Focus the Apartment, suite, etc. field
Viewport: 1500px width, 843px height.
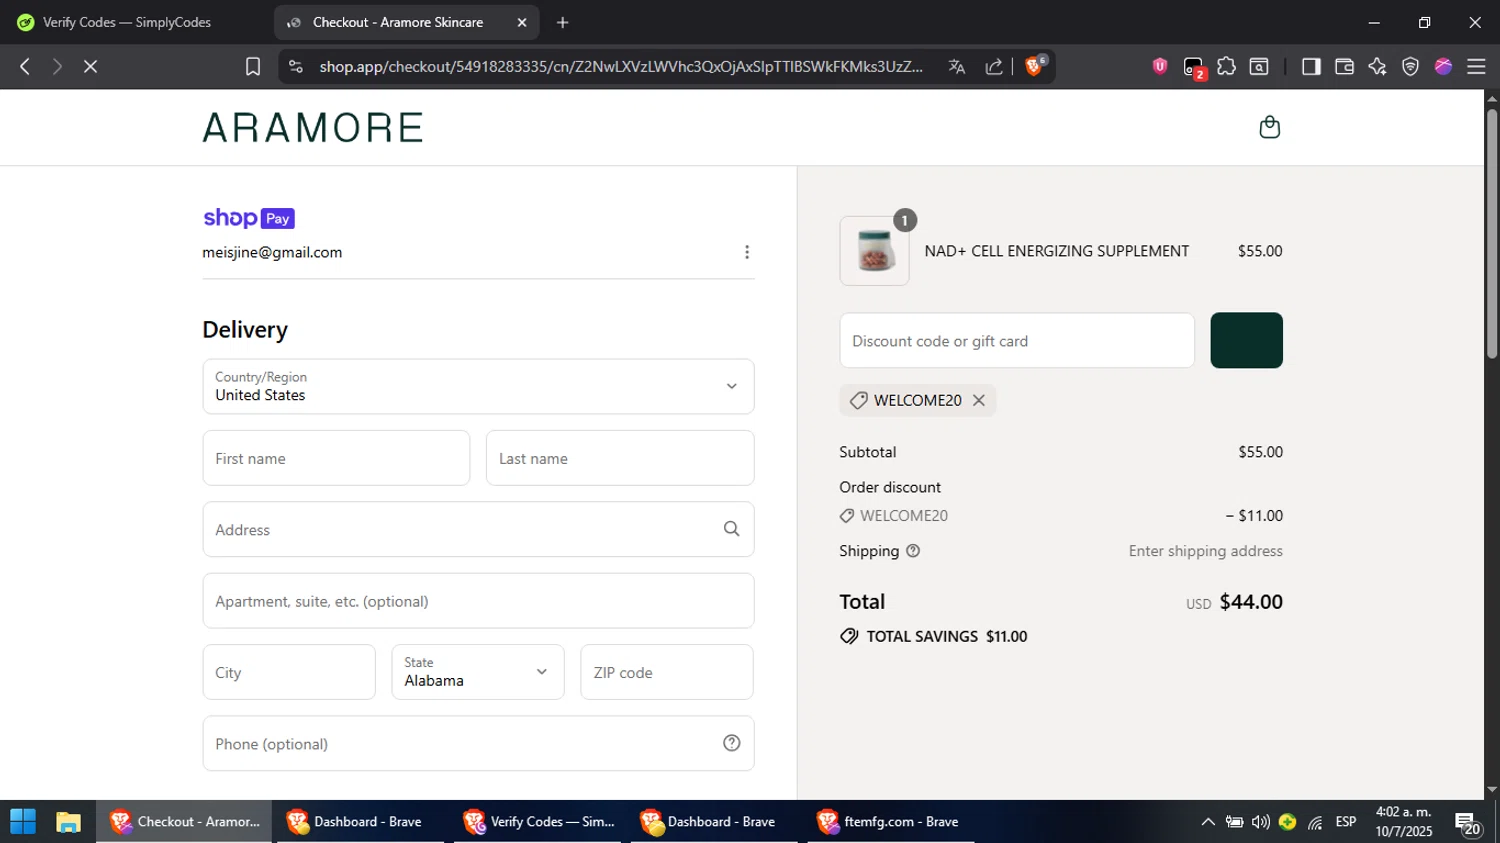click(x=478, y=601)
